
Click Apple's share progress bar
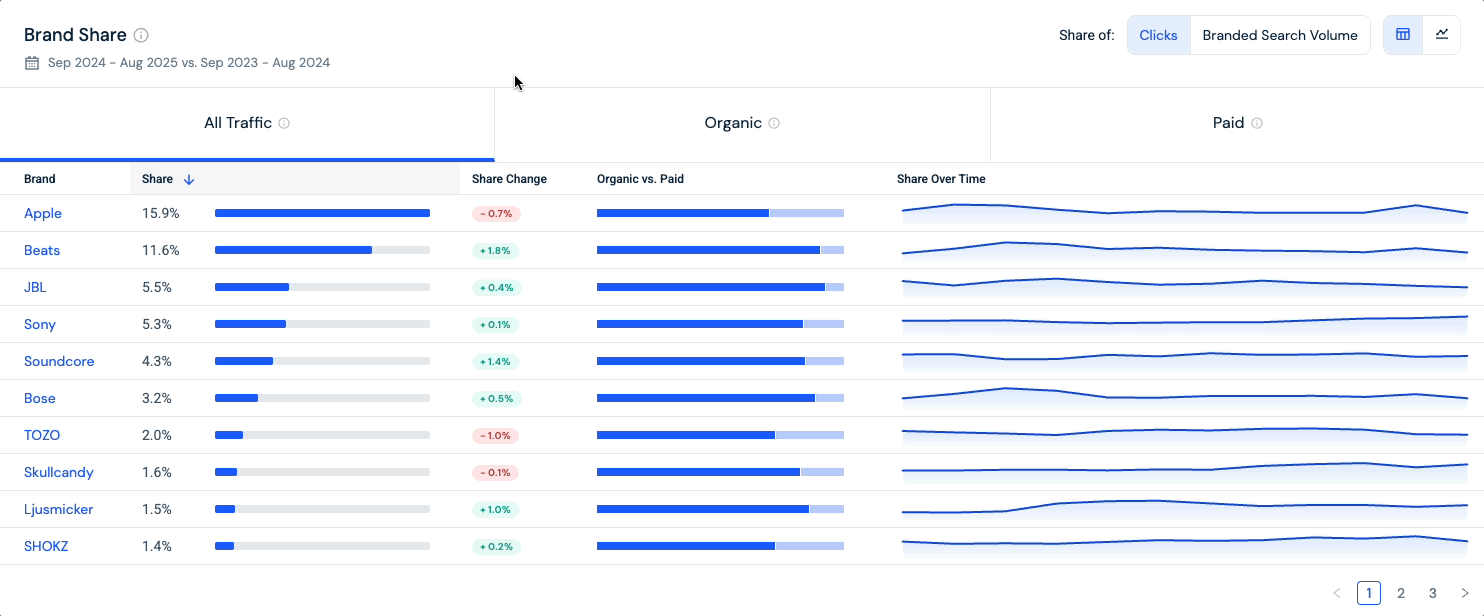pos(322,213)
